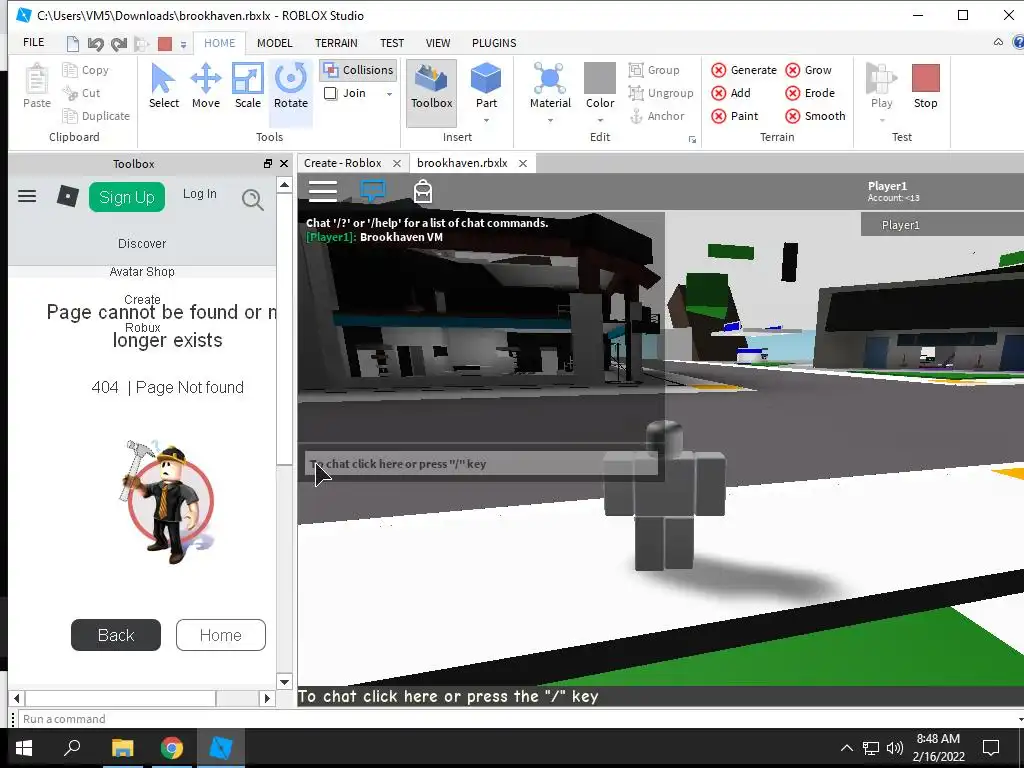Click the red Stop square in quick access
The height and width of the screenshot is (768, 1024).
click(x=165, y=44)
